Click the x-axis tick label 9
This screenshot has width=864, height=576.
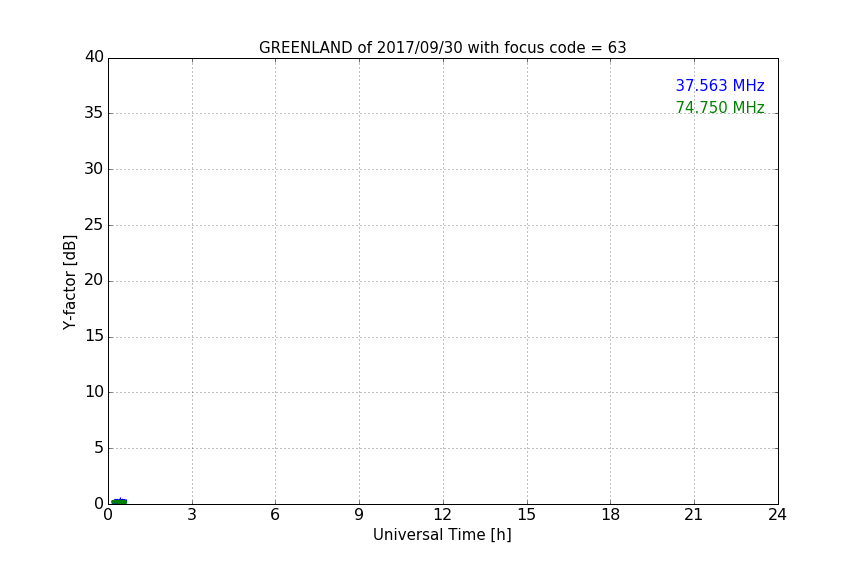point(359,515)
